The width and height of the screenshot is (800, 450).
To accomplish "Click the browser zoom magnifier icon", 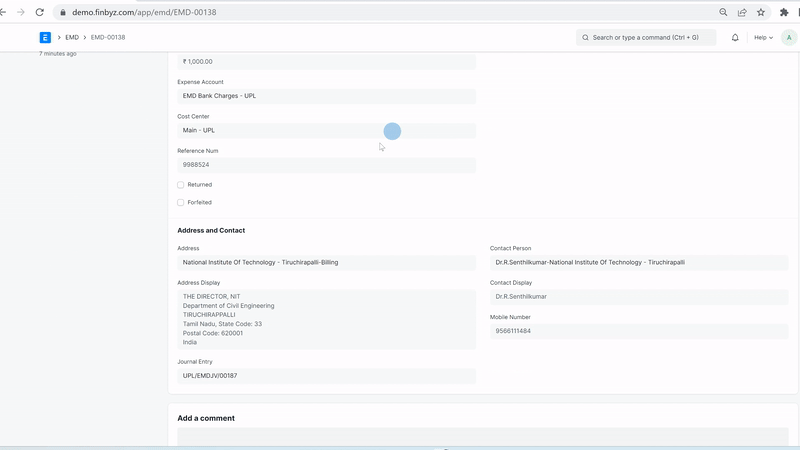I will point(723,12).
